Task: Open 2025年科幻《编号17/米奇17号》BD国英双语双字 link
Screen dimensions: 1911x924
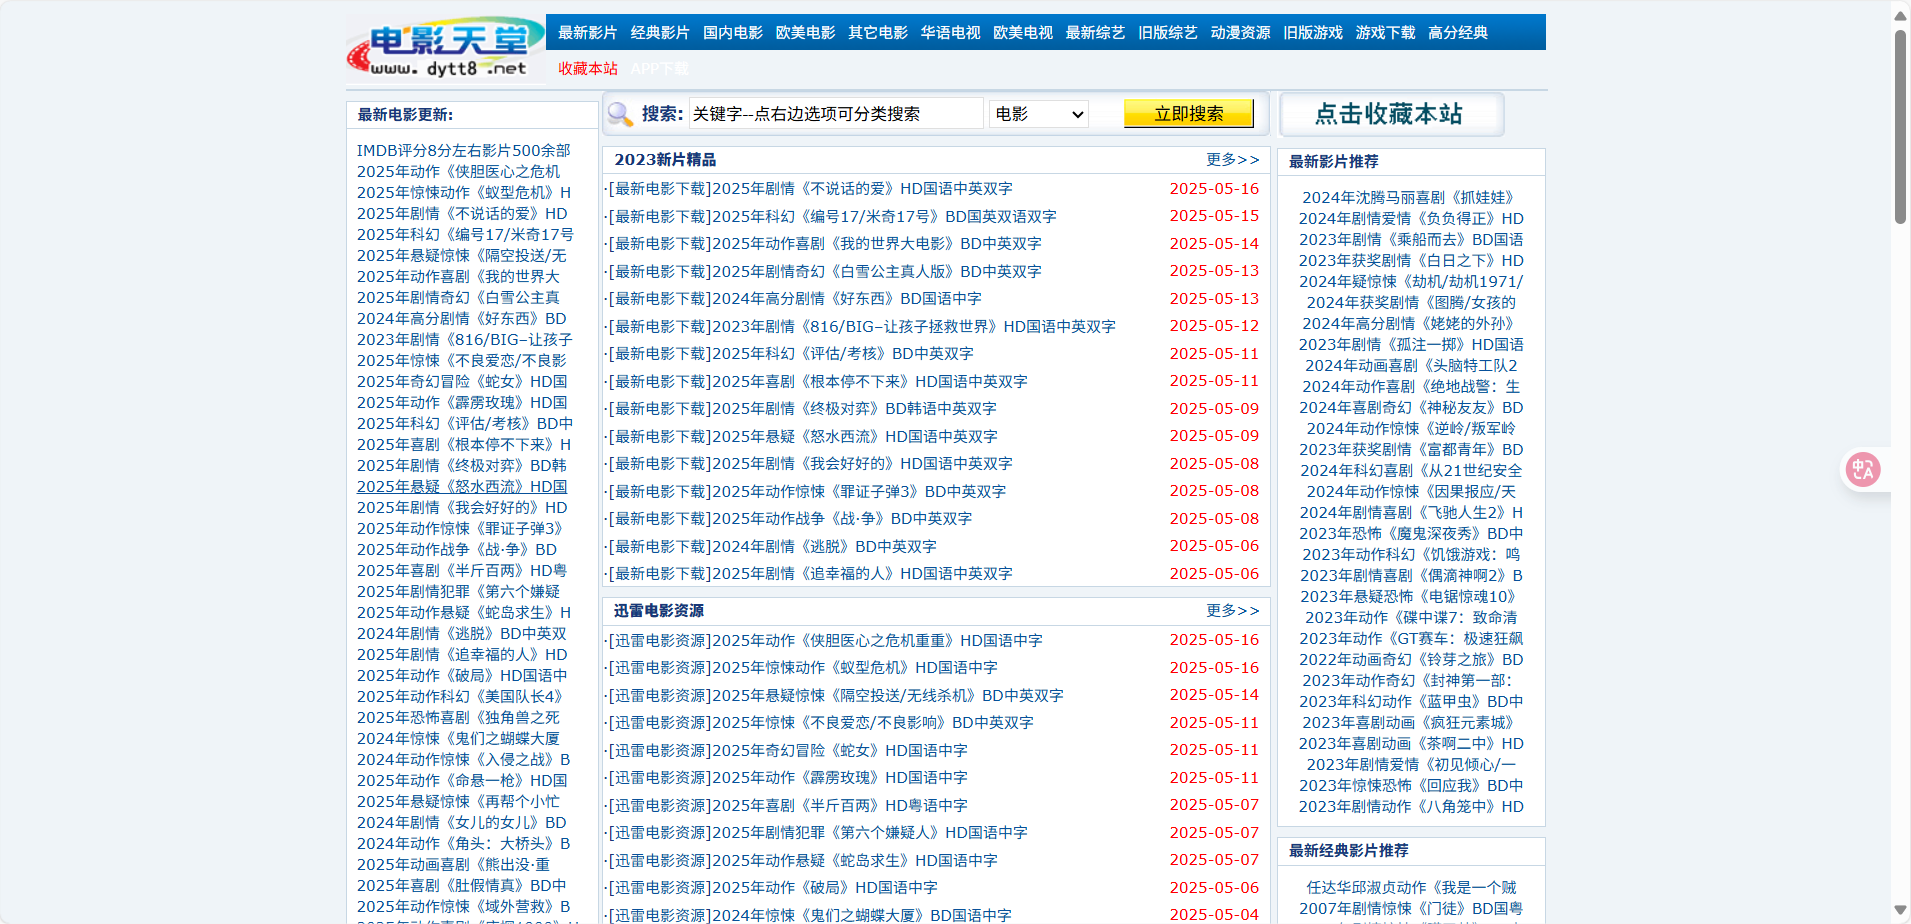Action: (x=884, y=217)
